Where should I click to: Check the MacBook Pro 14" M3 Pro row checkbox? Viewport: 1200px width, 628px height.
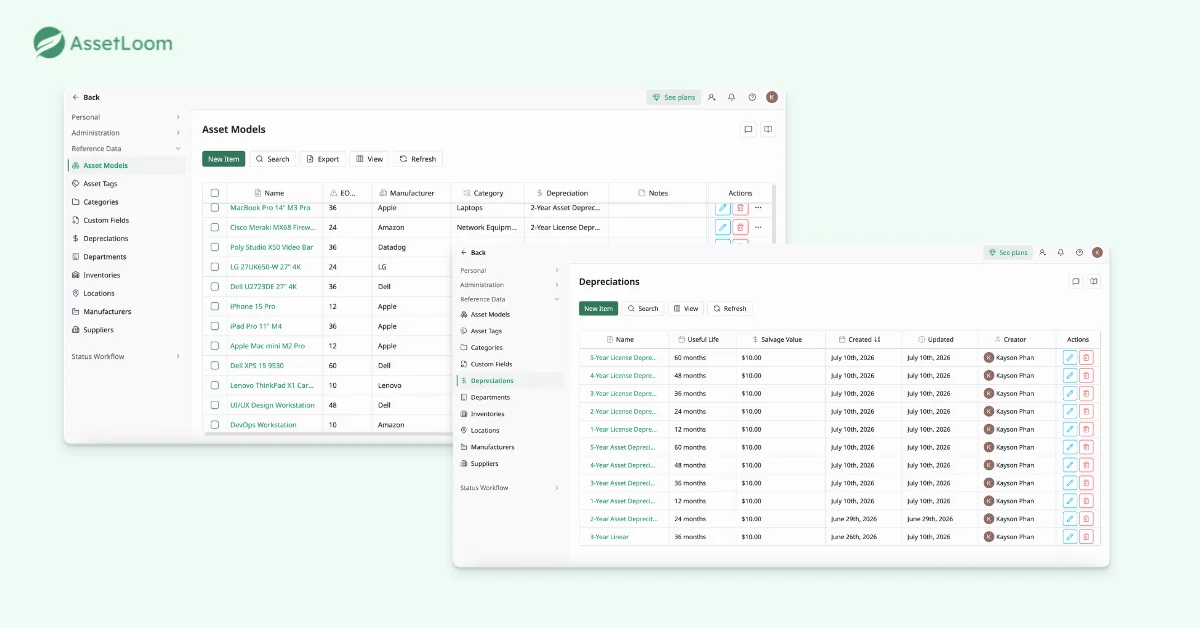(215, 208)
